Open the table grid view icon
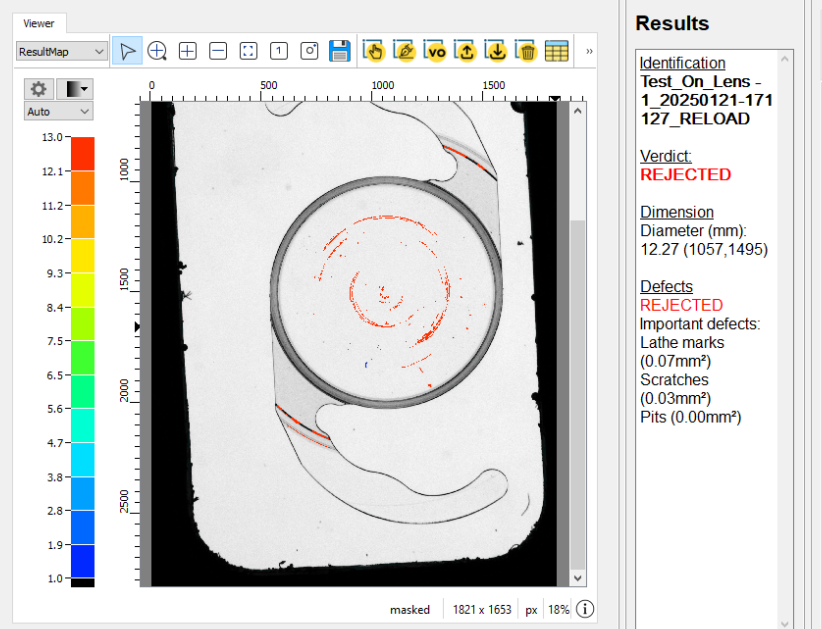This screenshot has height=629, width=822. coord(557,51)
